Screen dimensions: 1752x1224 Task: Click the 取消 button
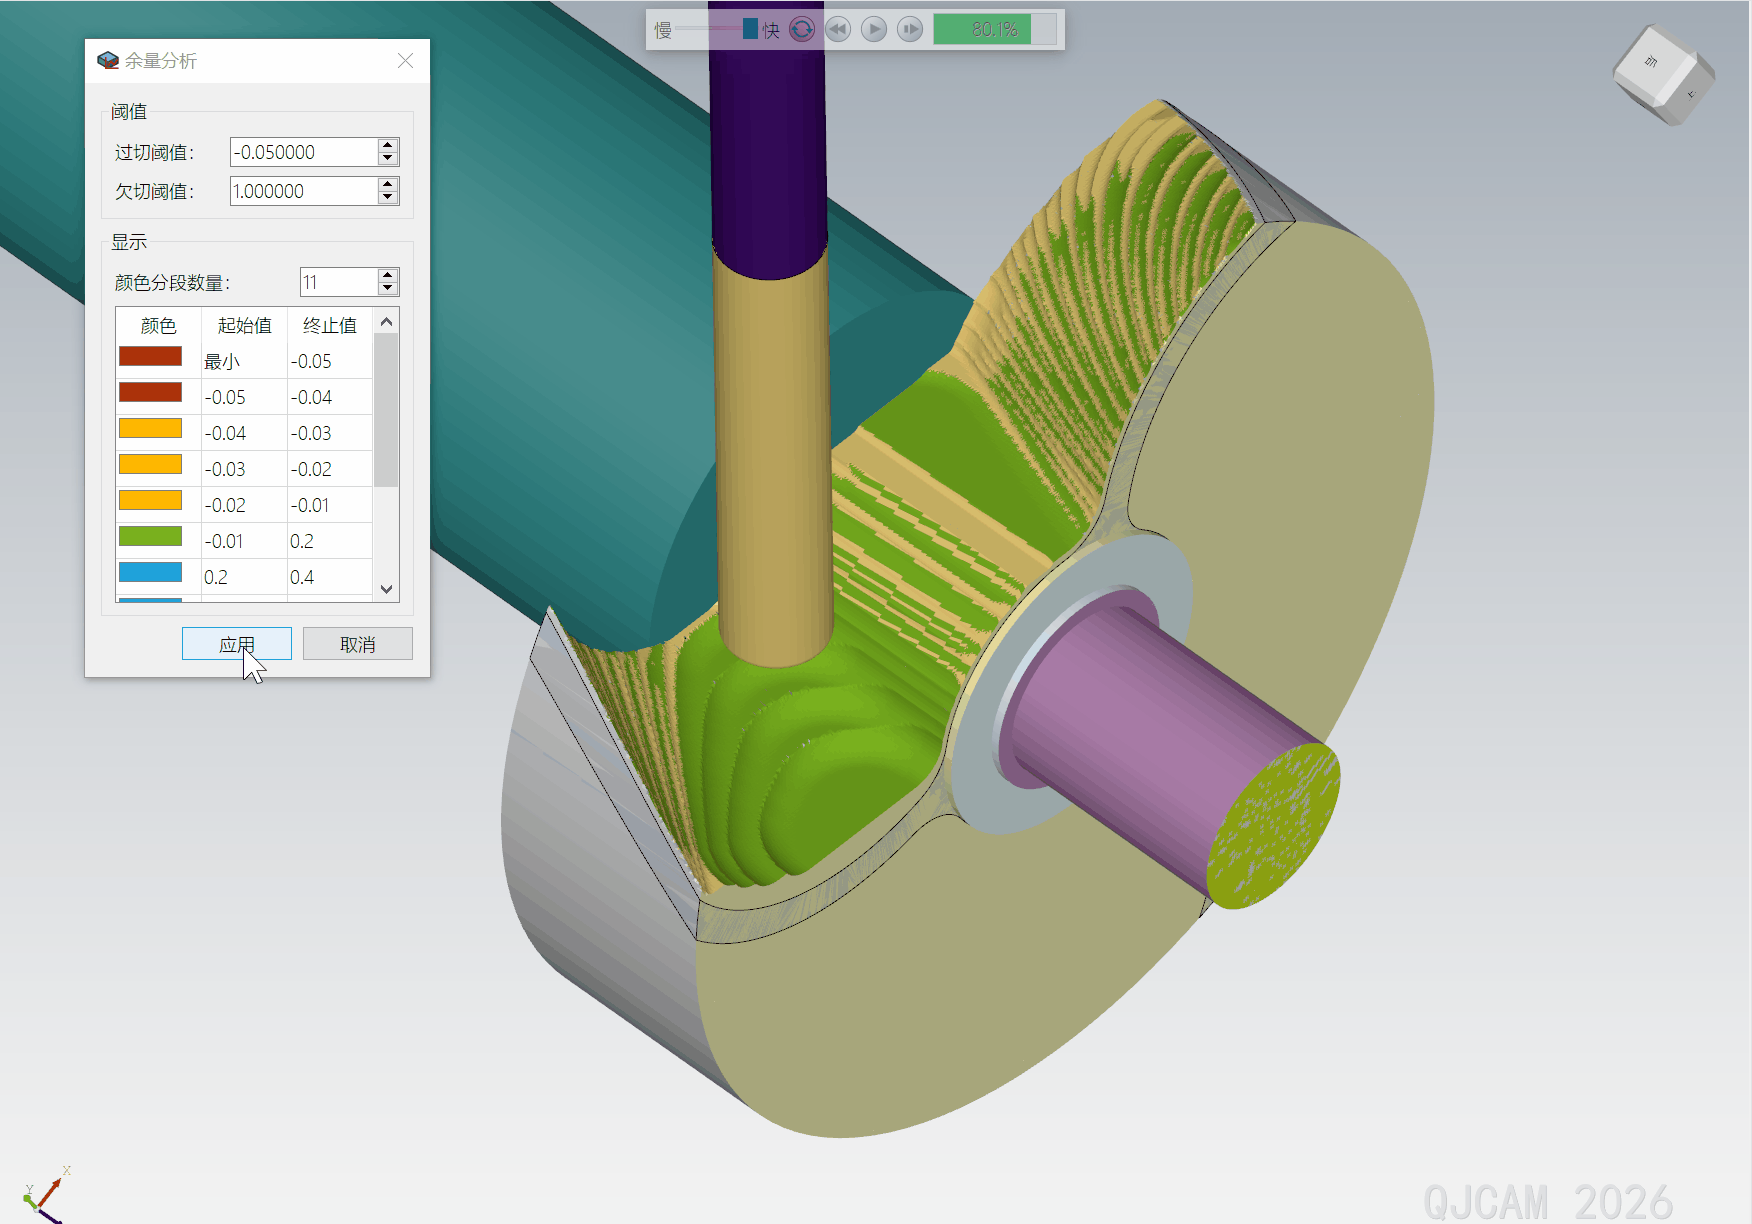(x=357, y=644)
